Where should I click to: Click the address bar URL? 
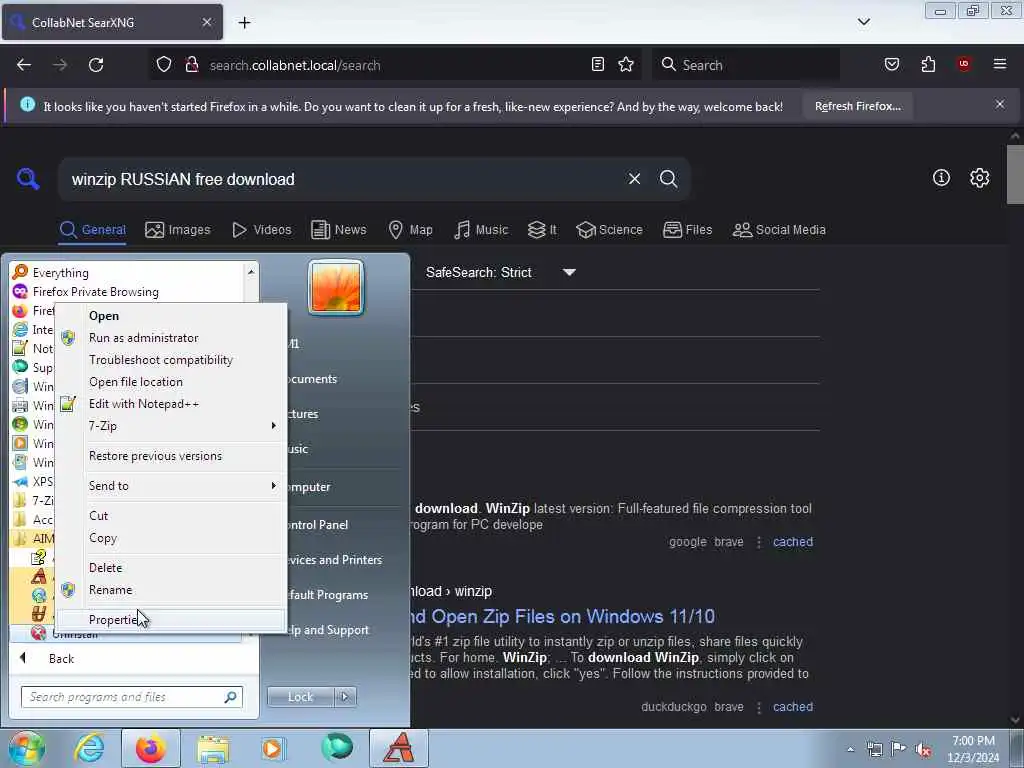click(295, 65)
